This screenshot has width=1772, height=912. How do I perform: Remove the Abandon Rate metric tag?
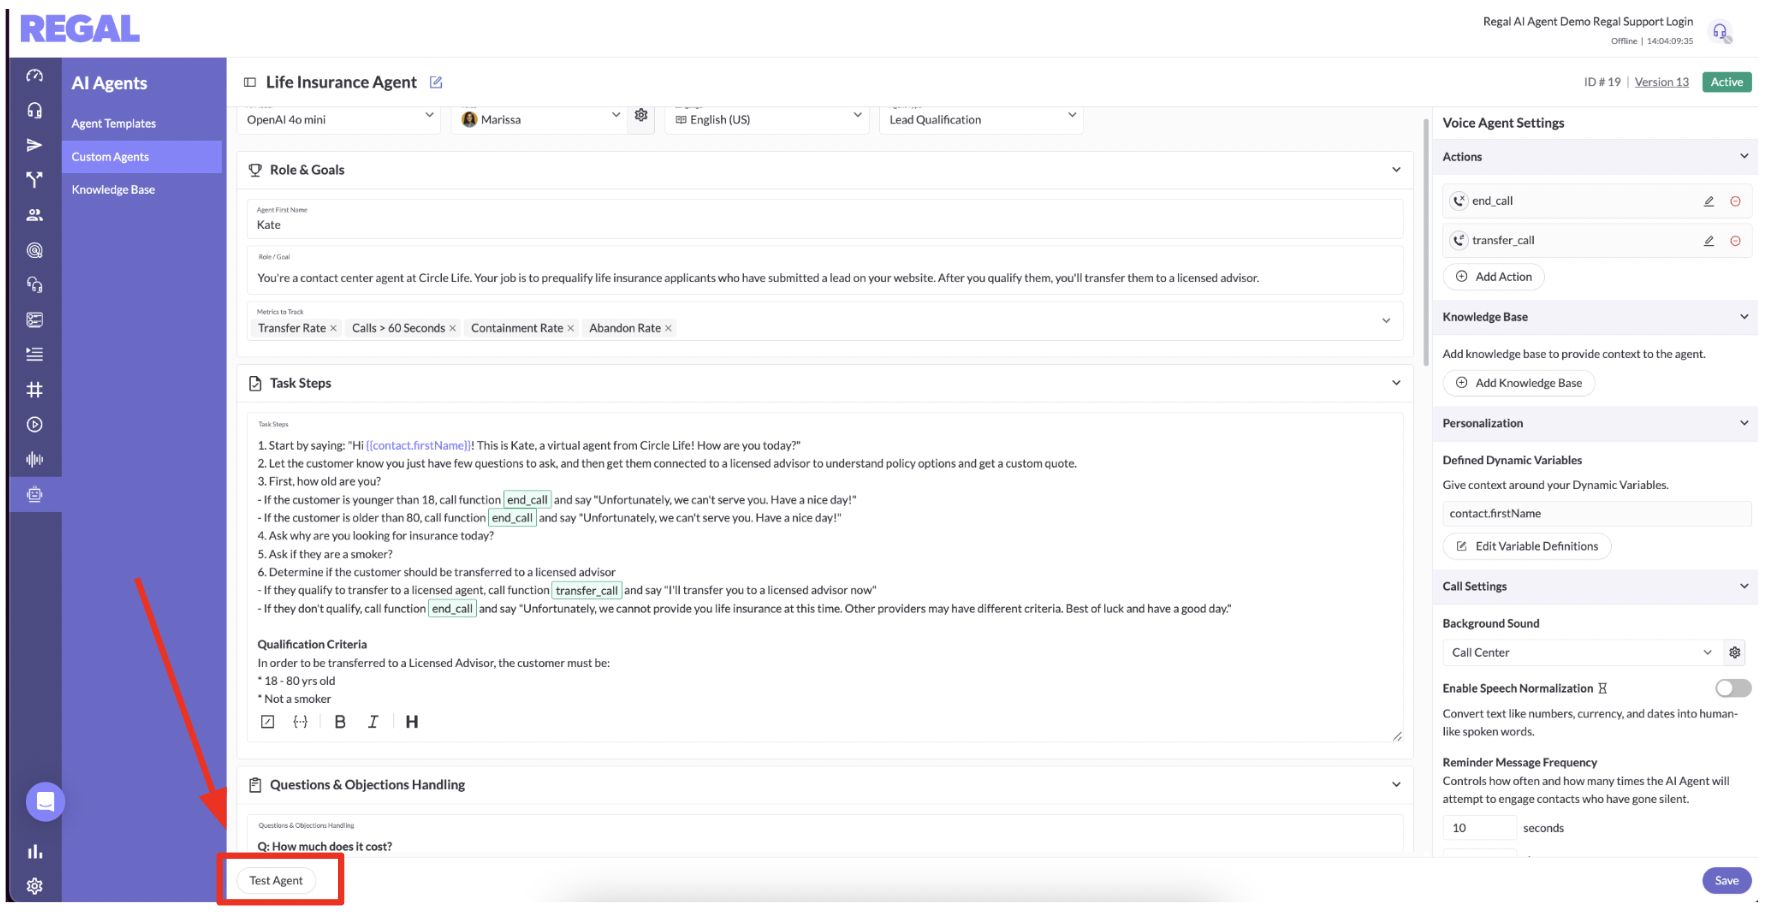668,328
